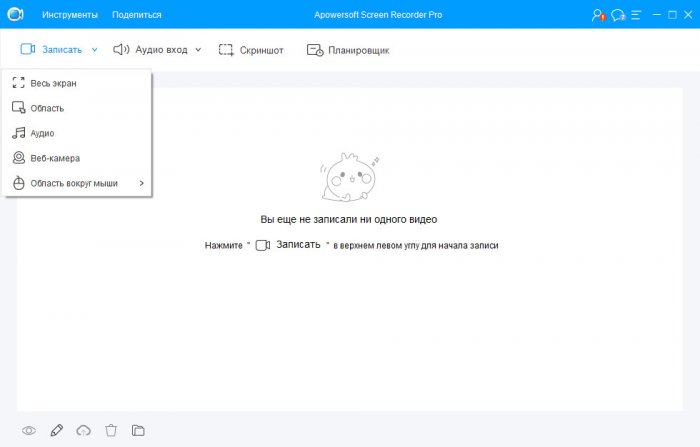This screenshot has height=447, width=700.
Task: Click the trash delete icon
Action: coord(111,430)
